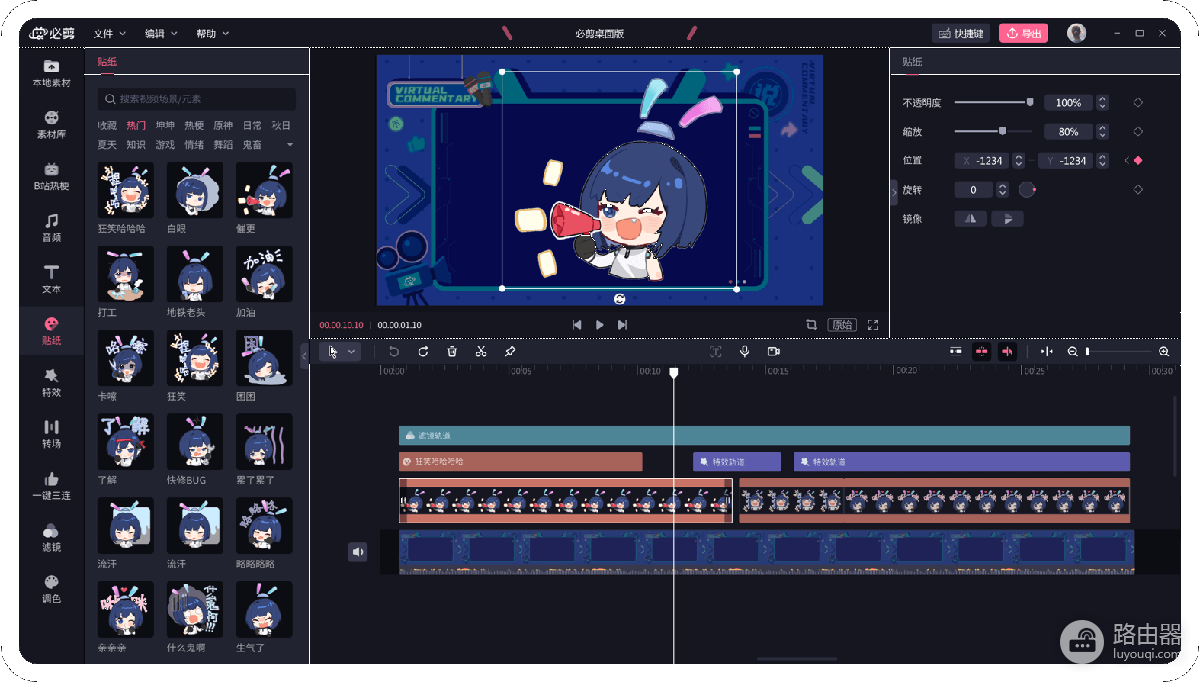Expand more sticker categories arrow
Screen dimensions: 1200x682
pos(290,145)
